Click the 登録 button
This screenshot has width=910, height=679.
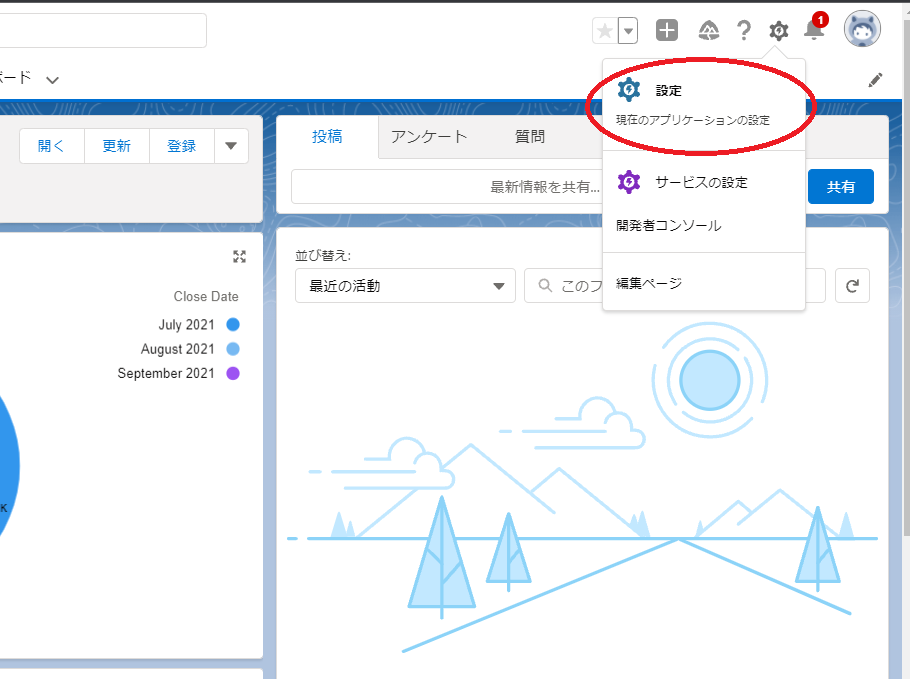click(x=182, y=146)
